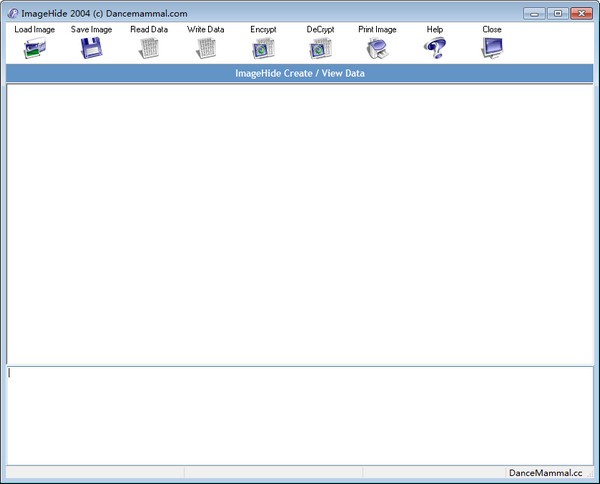600x484 pixels.
Task: Click inside the large blank image display area
Action: click(300, 222)
